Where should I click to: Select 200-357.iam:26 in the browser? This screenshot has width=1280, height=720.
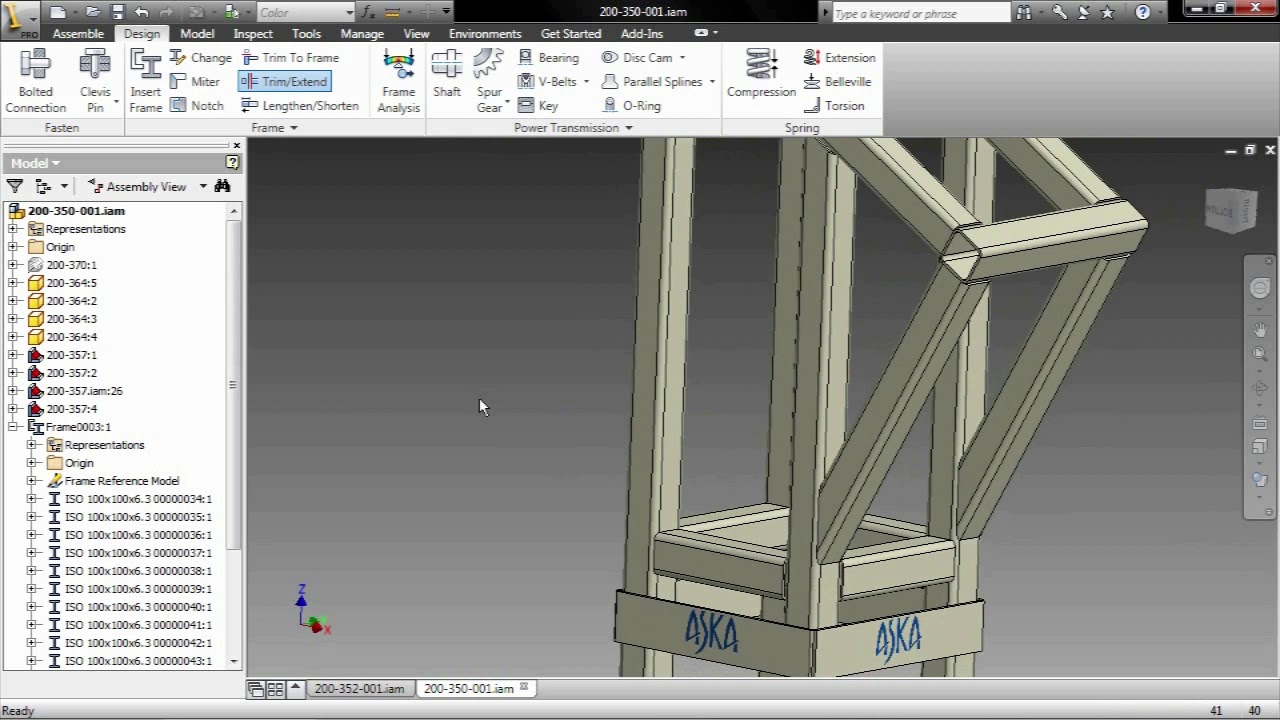pyautogui.click(x=84, y=391)
